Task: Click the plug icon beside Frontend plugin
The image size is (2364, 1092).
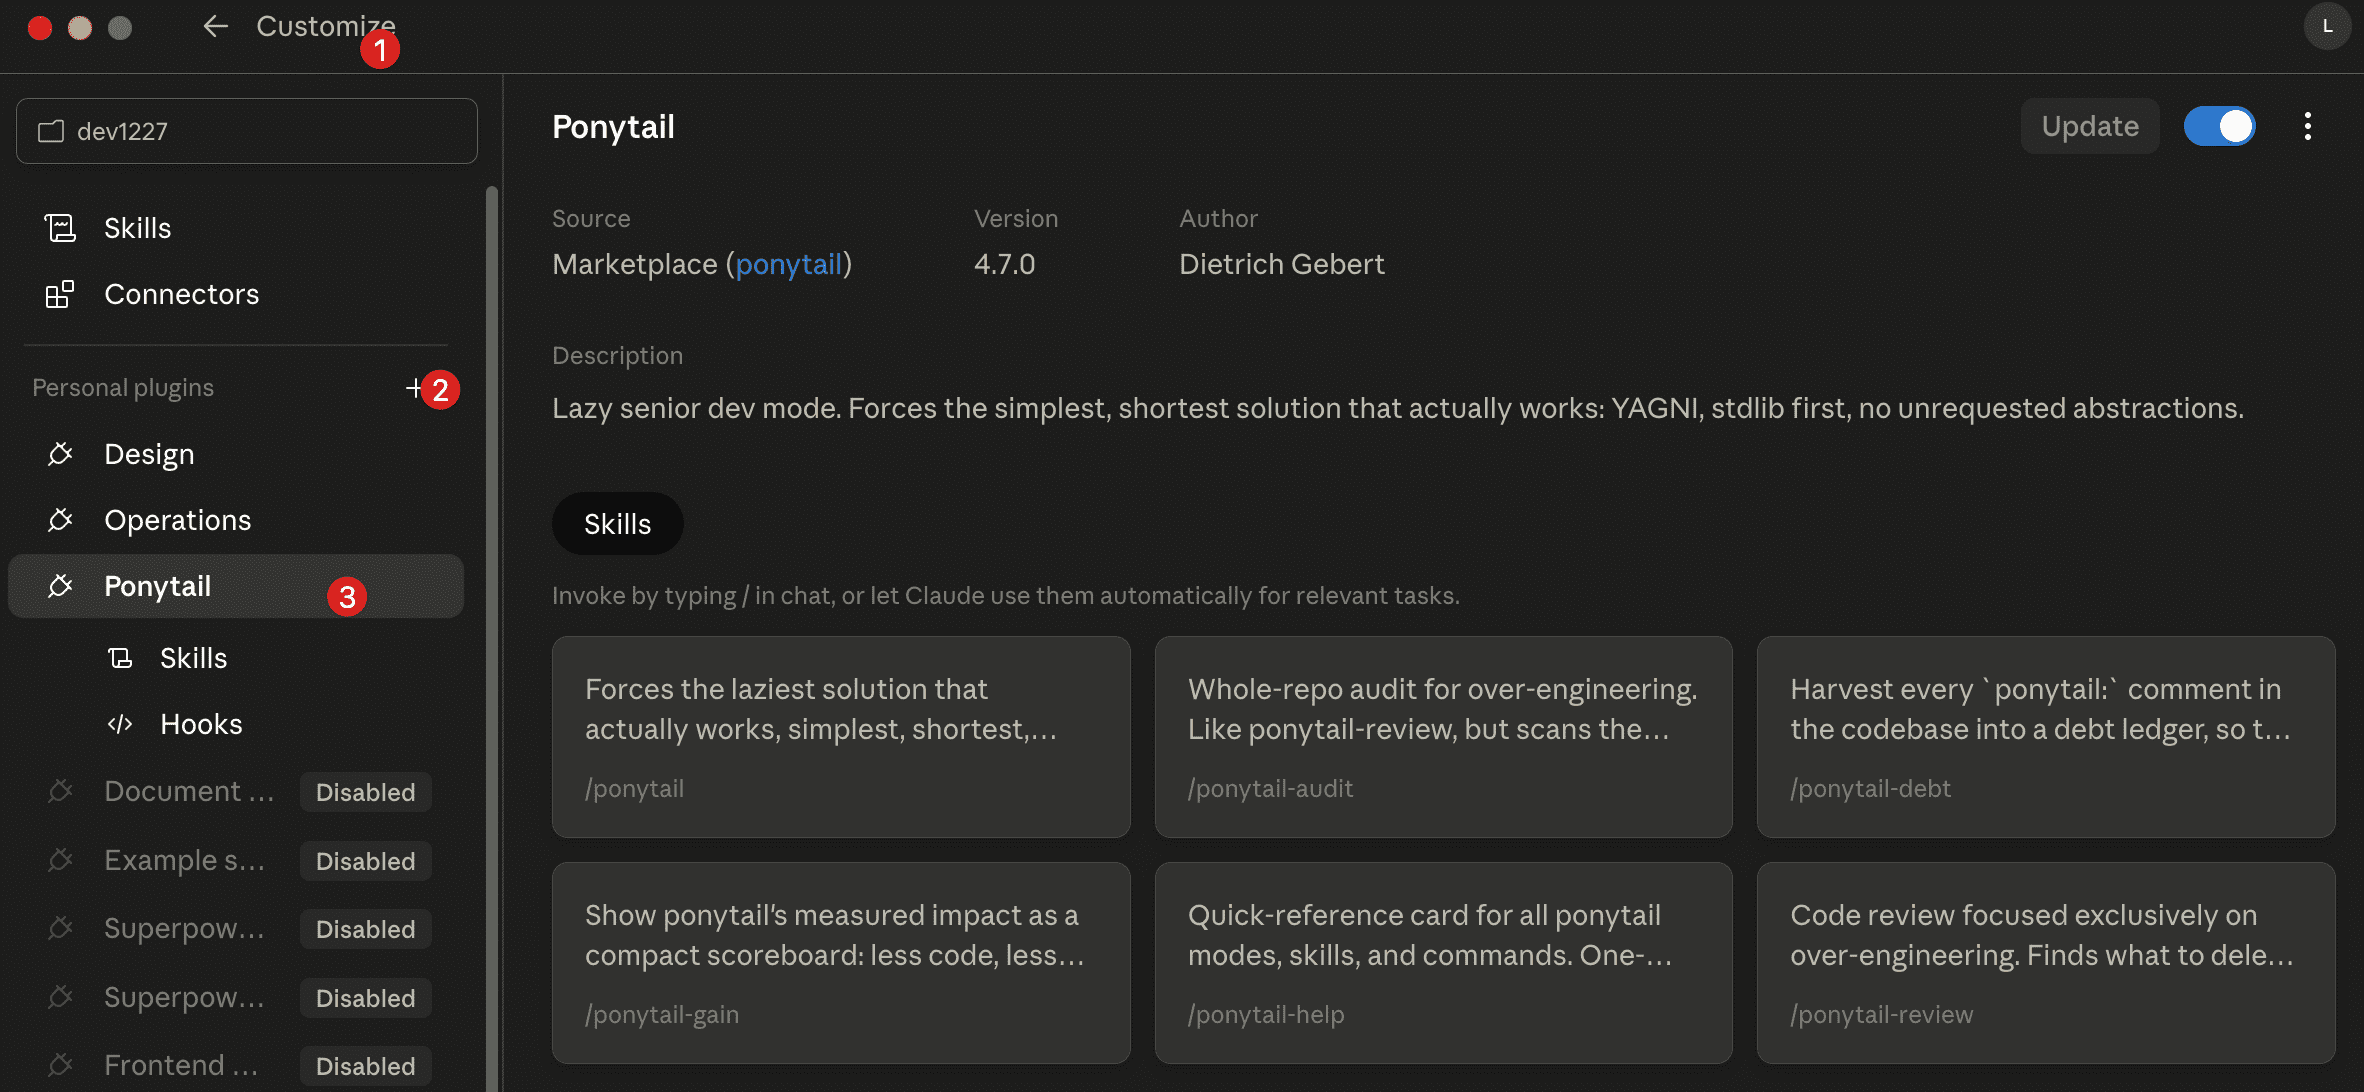Action: coord(60,1065)
